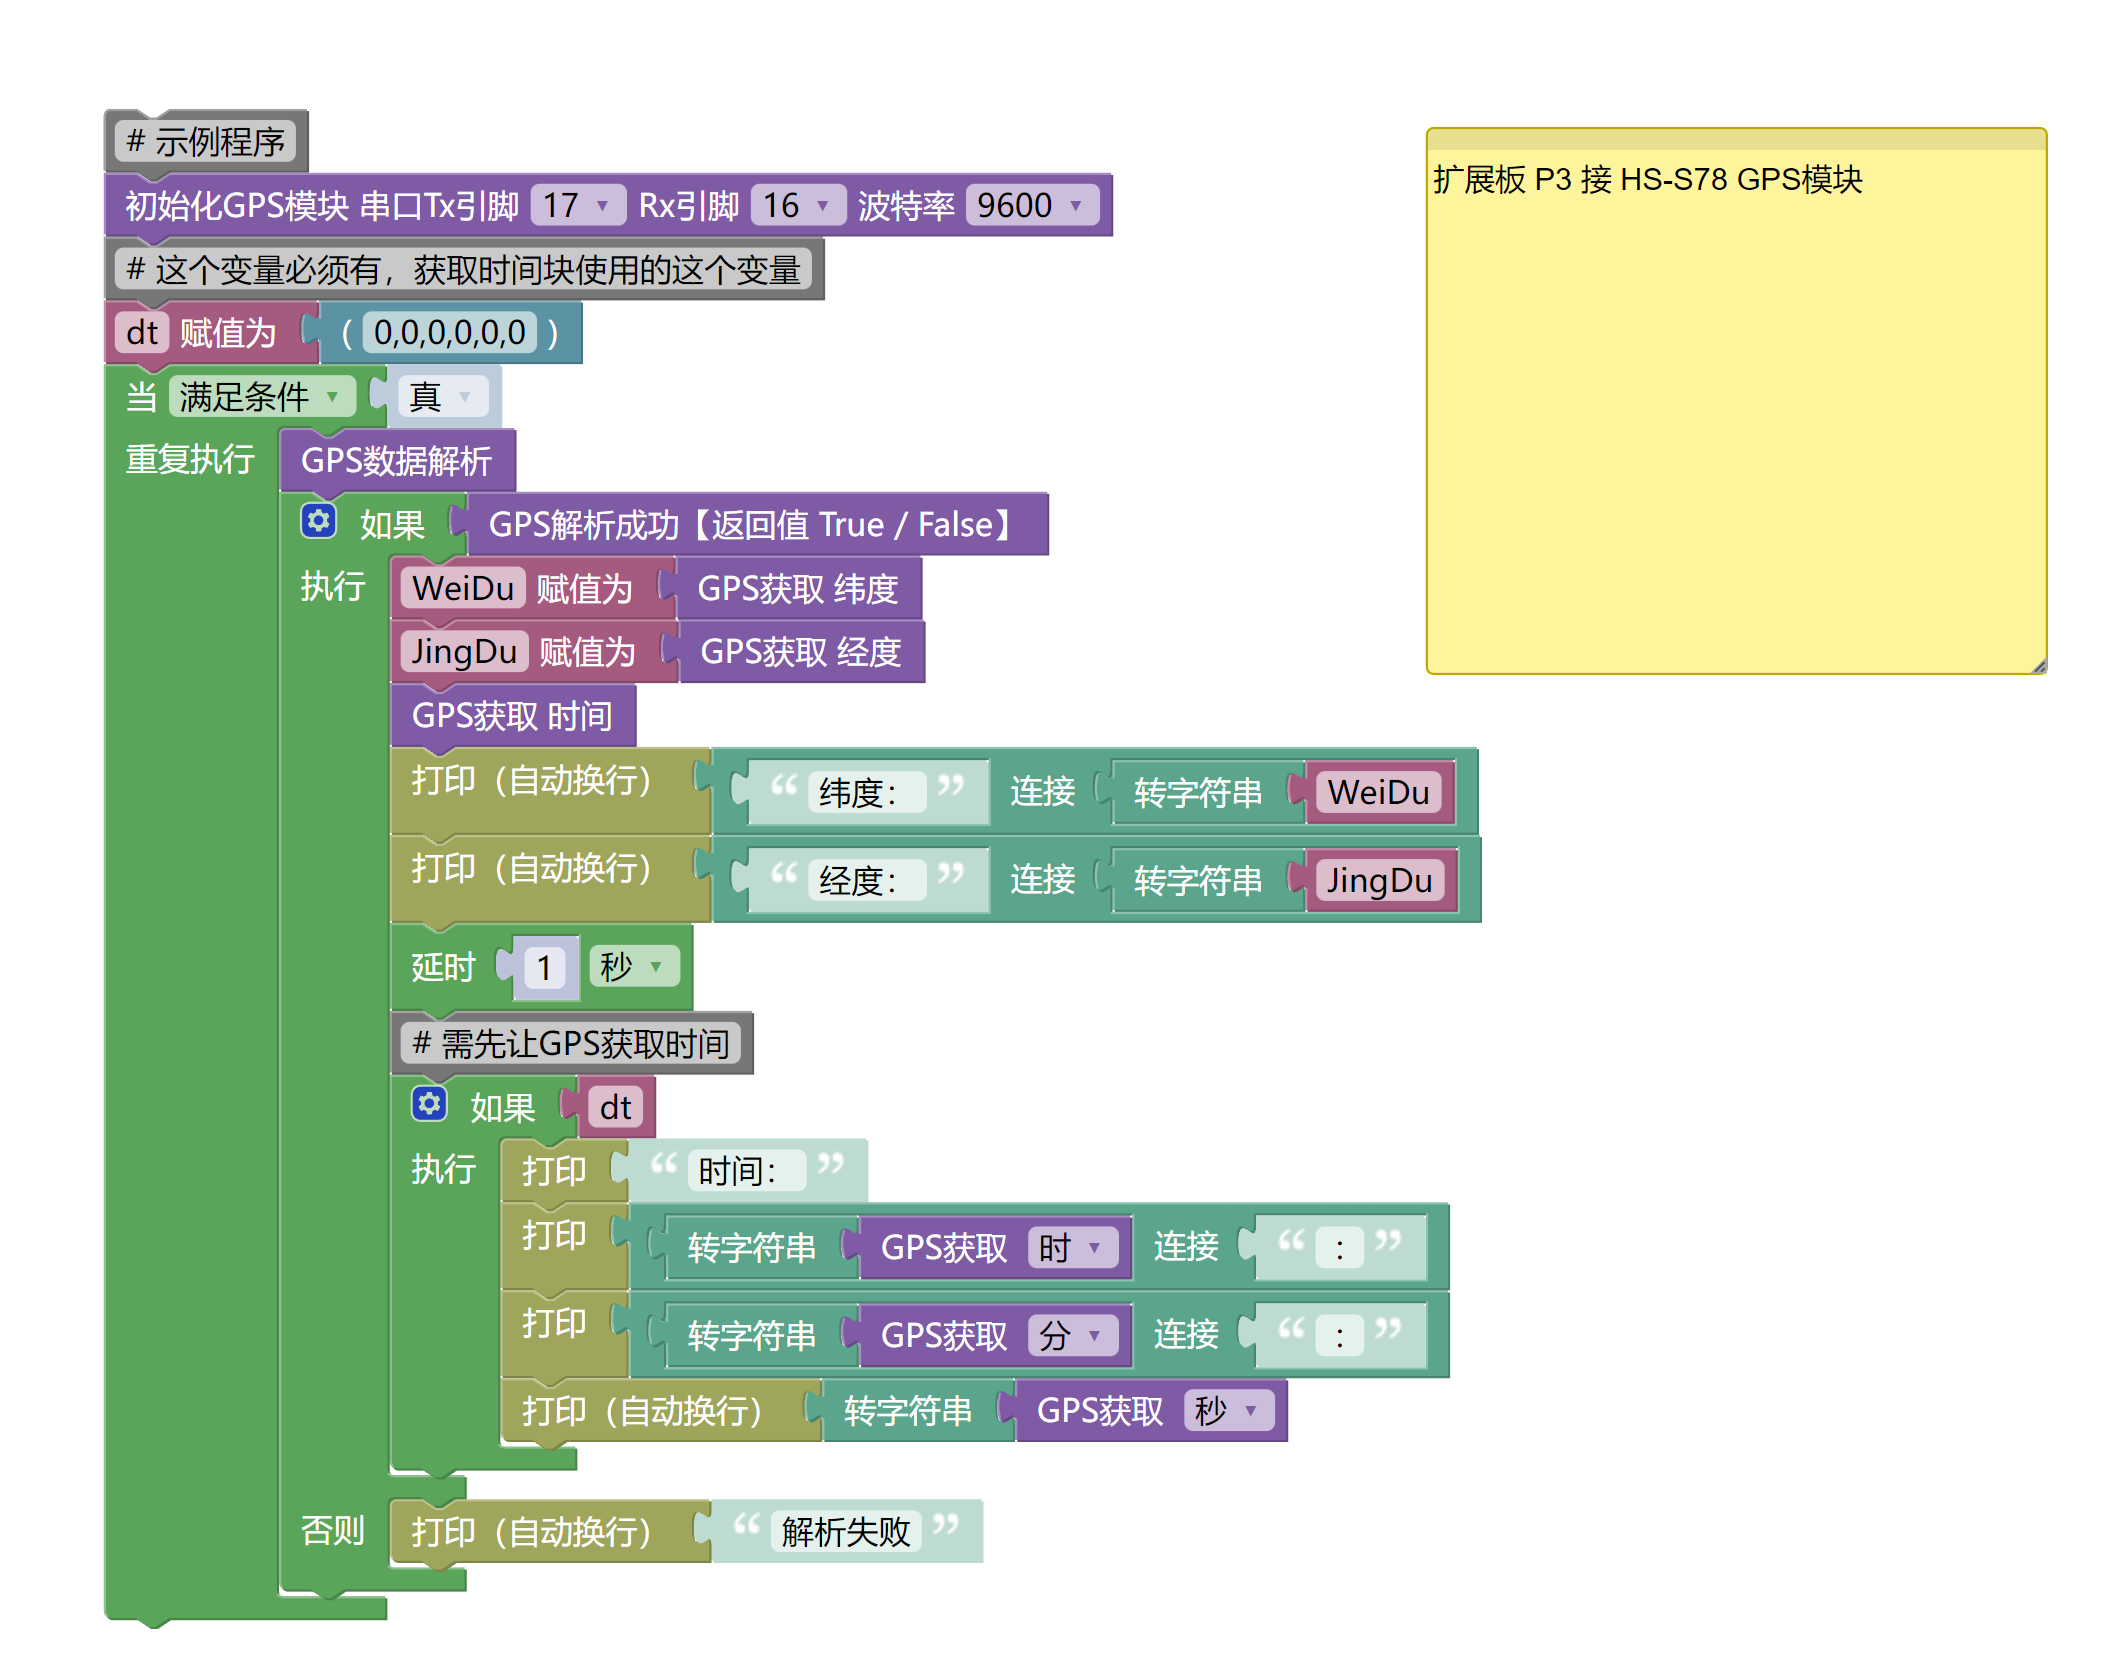Screen dimensions: 2110x1668
Task: Select the GPS数据解析 block
Action: pyautogui.click(x=396, y=461)
